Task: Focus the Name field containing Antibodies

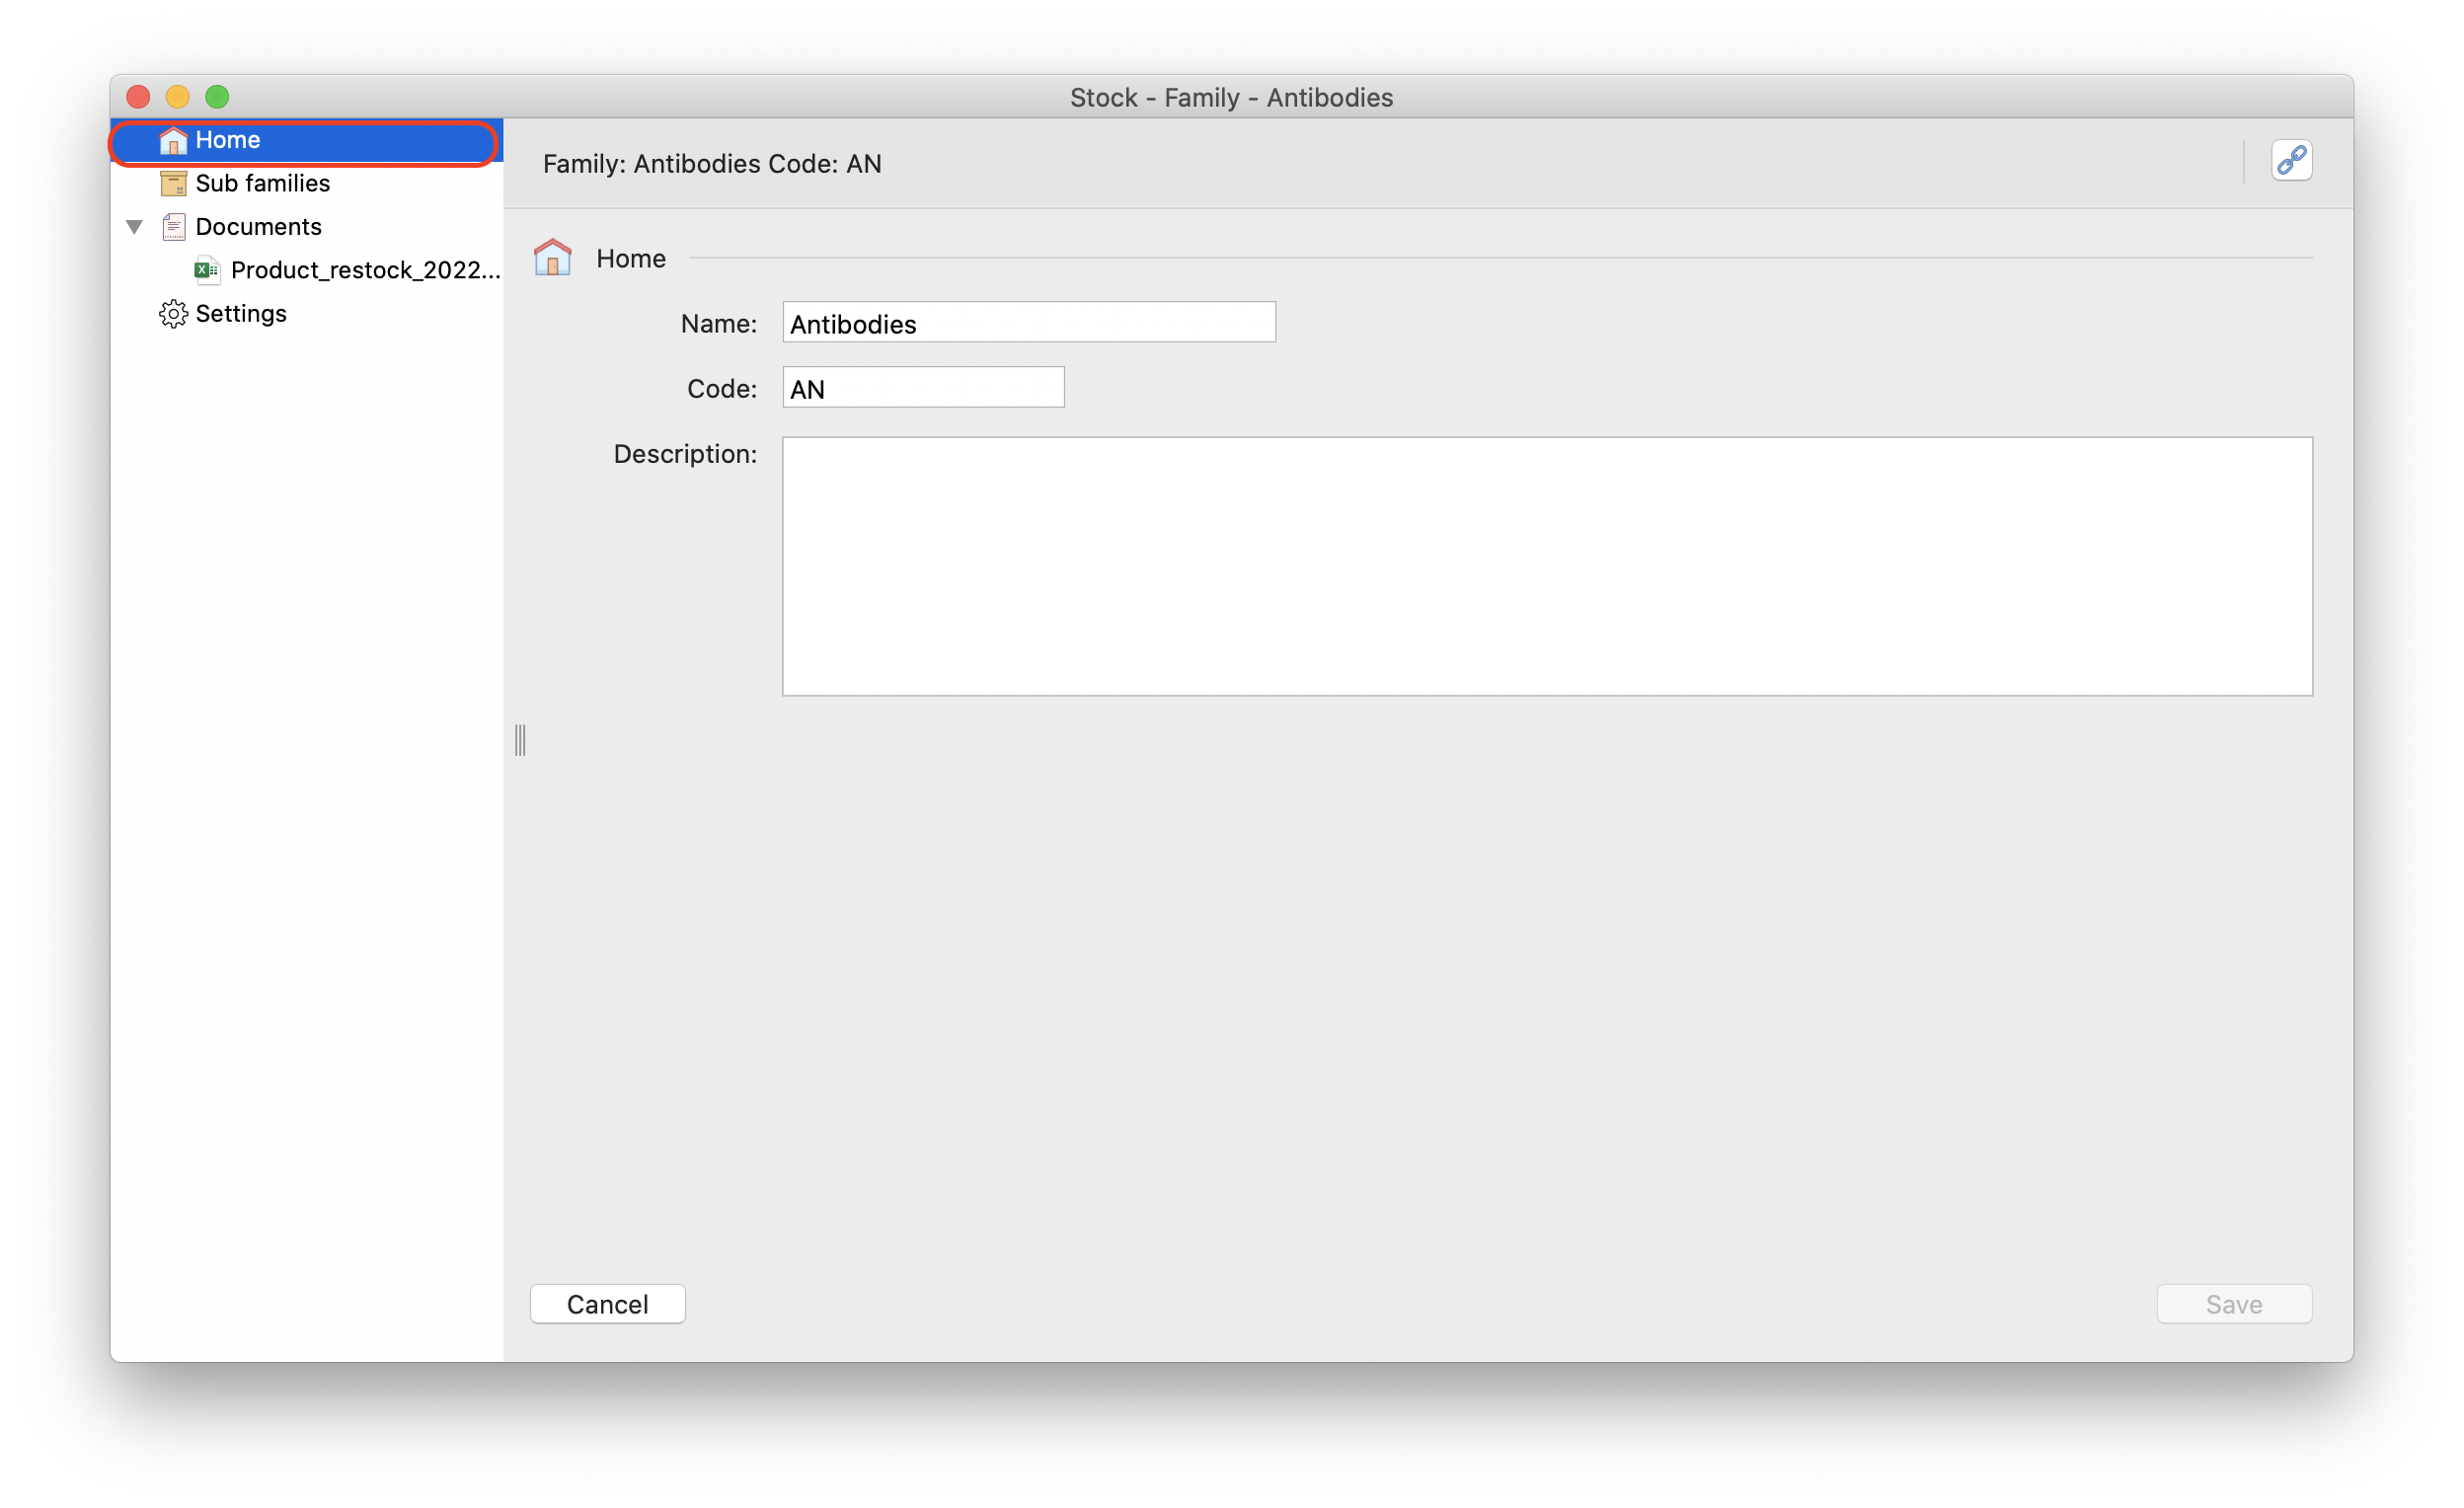Action: 1029,323
